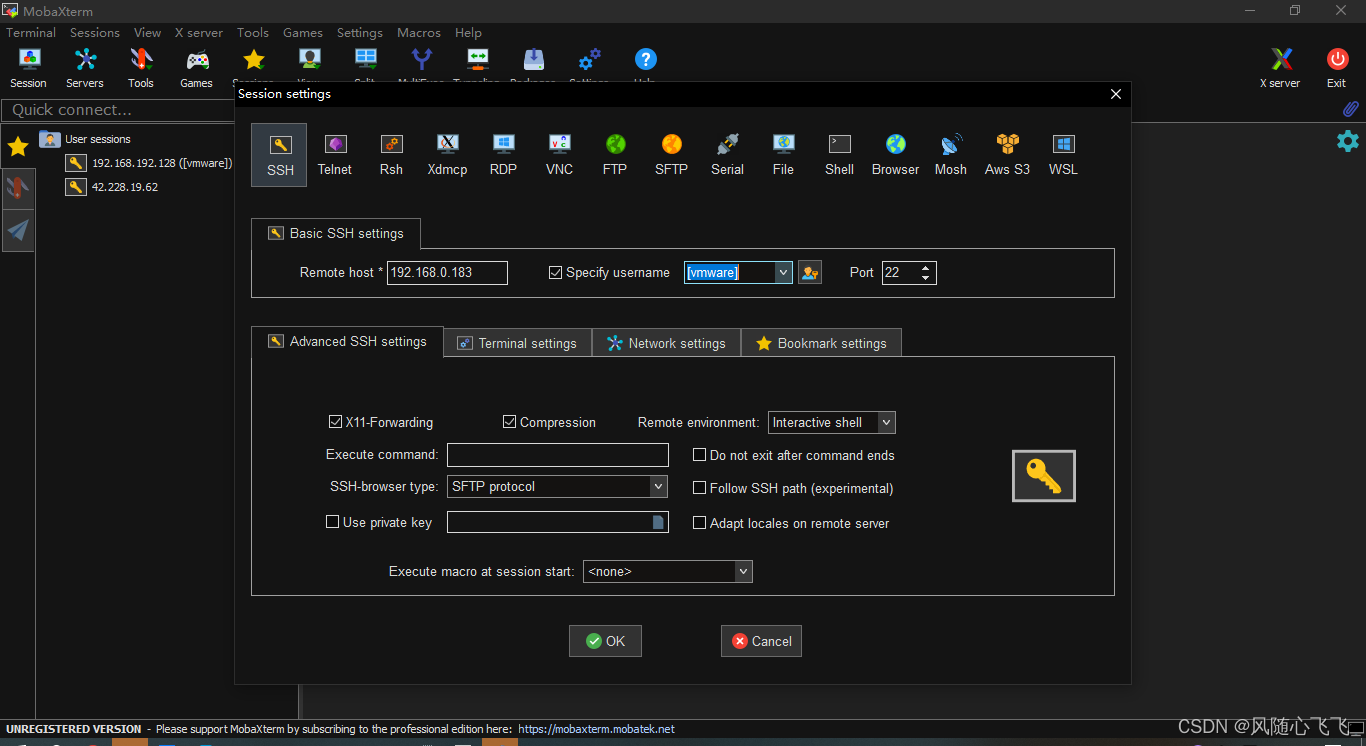
Task: Click the Session toolbar icon
Action: [x=28, y=68]
